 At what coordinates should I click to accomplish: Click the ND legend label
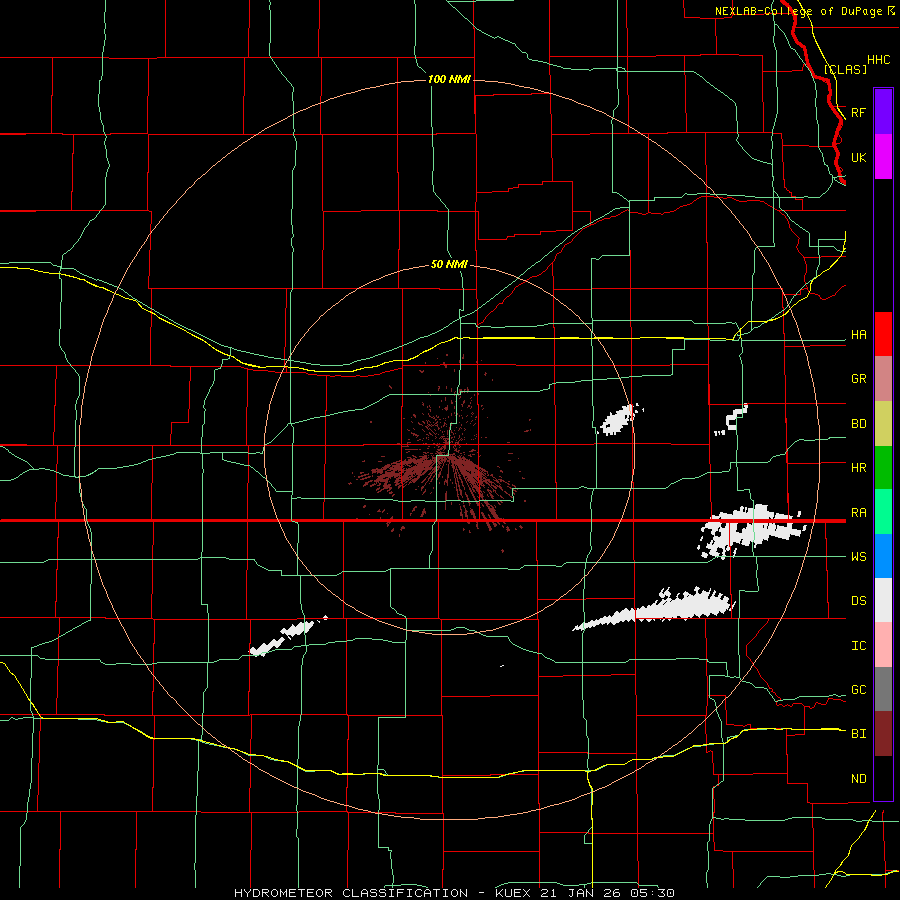point(858,779)
